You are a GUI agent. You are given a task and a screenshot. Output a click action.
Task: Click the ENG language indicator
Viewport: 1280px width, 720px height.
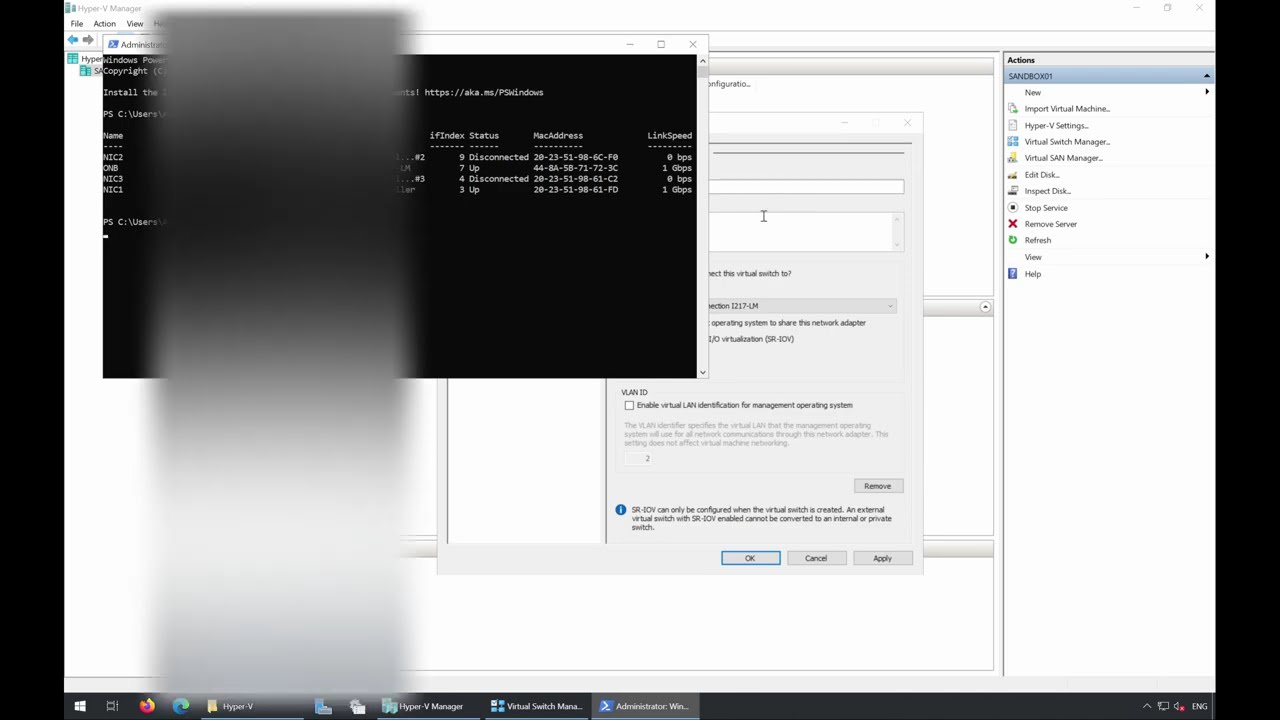(x=1199, y=706)
